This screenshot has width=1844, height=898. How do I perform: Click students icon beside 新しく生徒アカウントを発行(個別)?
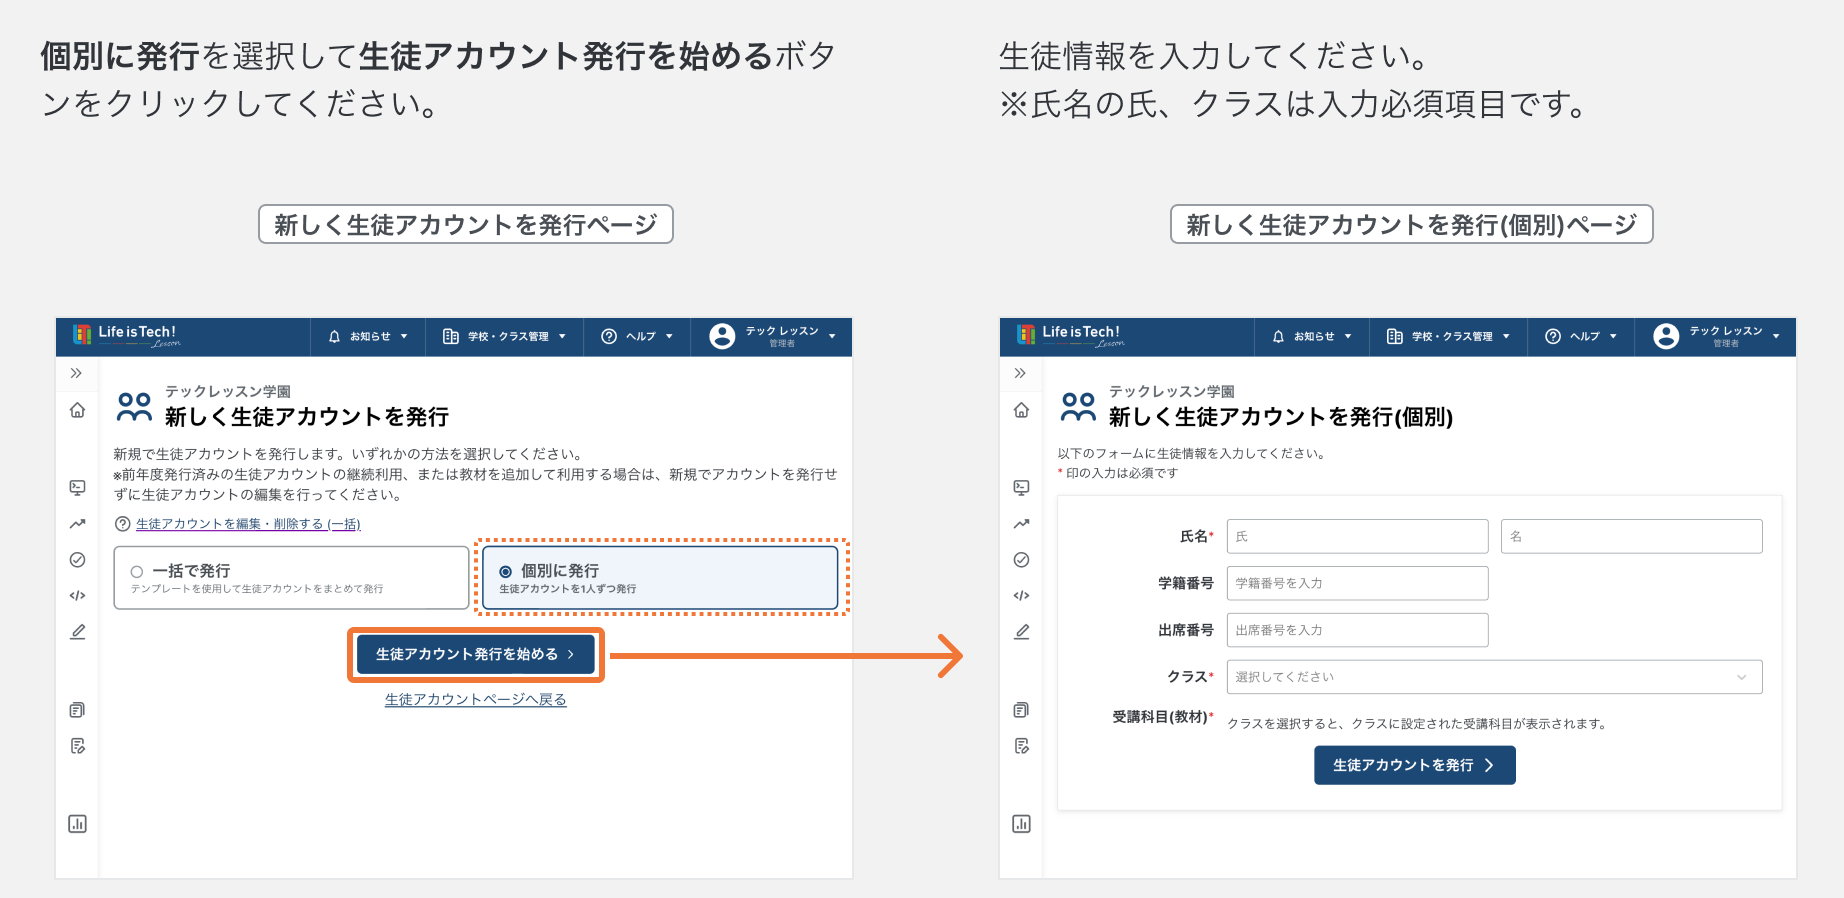pyautogui.click(x=1078, y=407)
